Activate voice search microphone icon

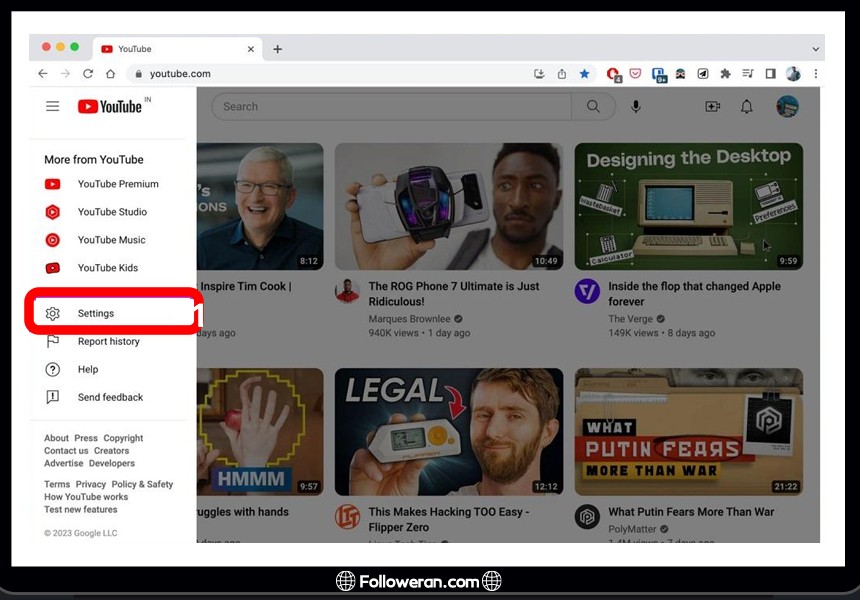click(636, 107)
